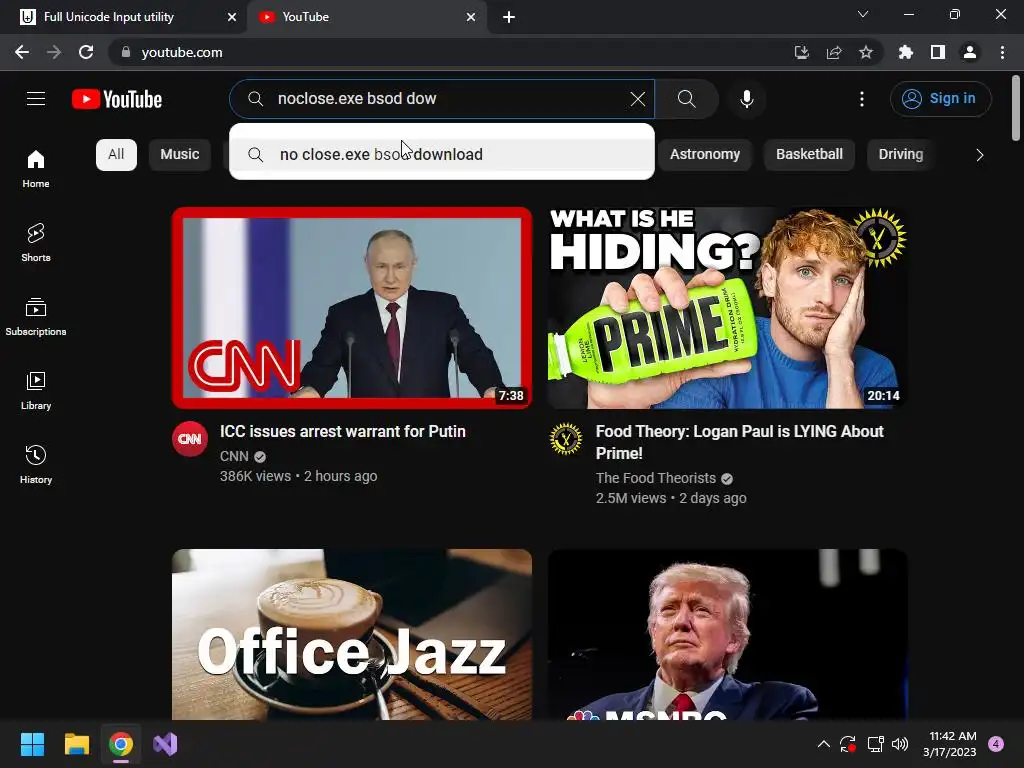1024x768 pixels.
Task: Start voice search with microphone
Action: 747,99
